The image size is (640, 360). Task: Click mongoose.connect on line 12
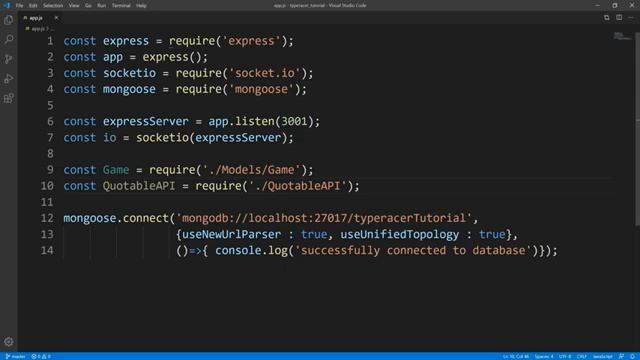[x=116, y=218]
